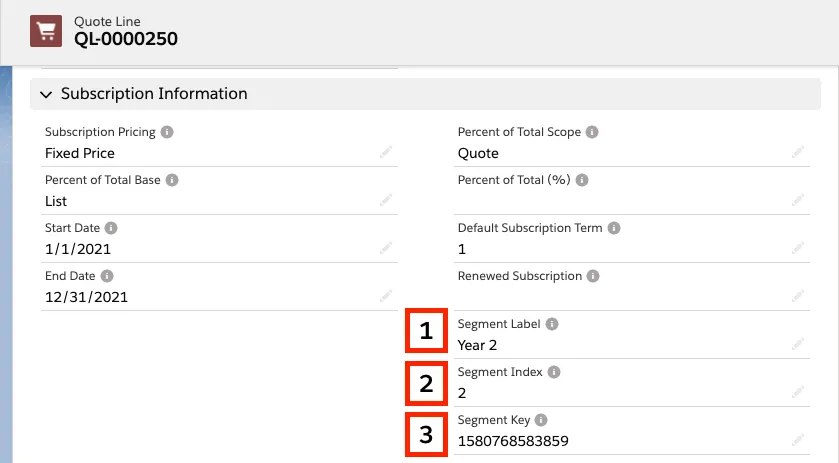
Task: Show help for Renewed Subscription
Action: pyautogui.click(x=593, y=276)
